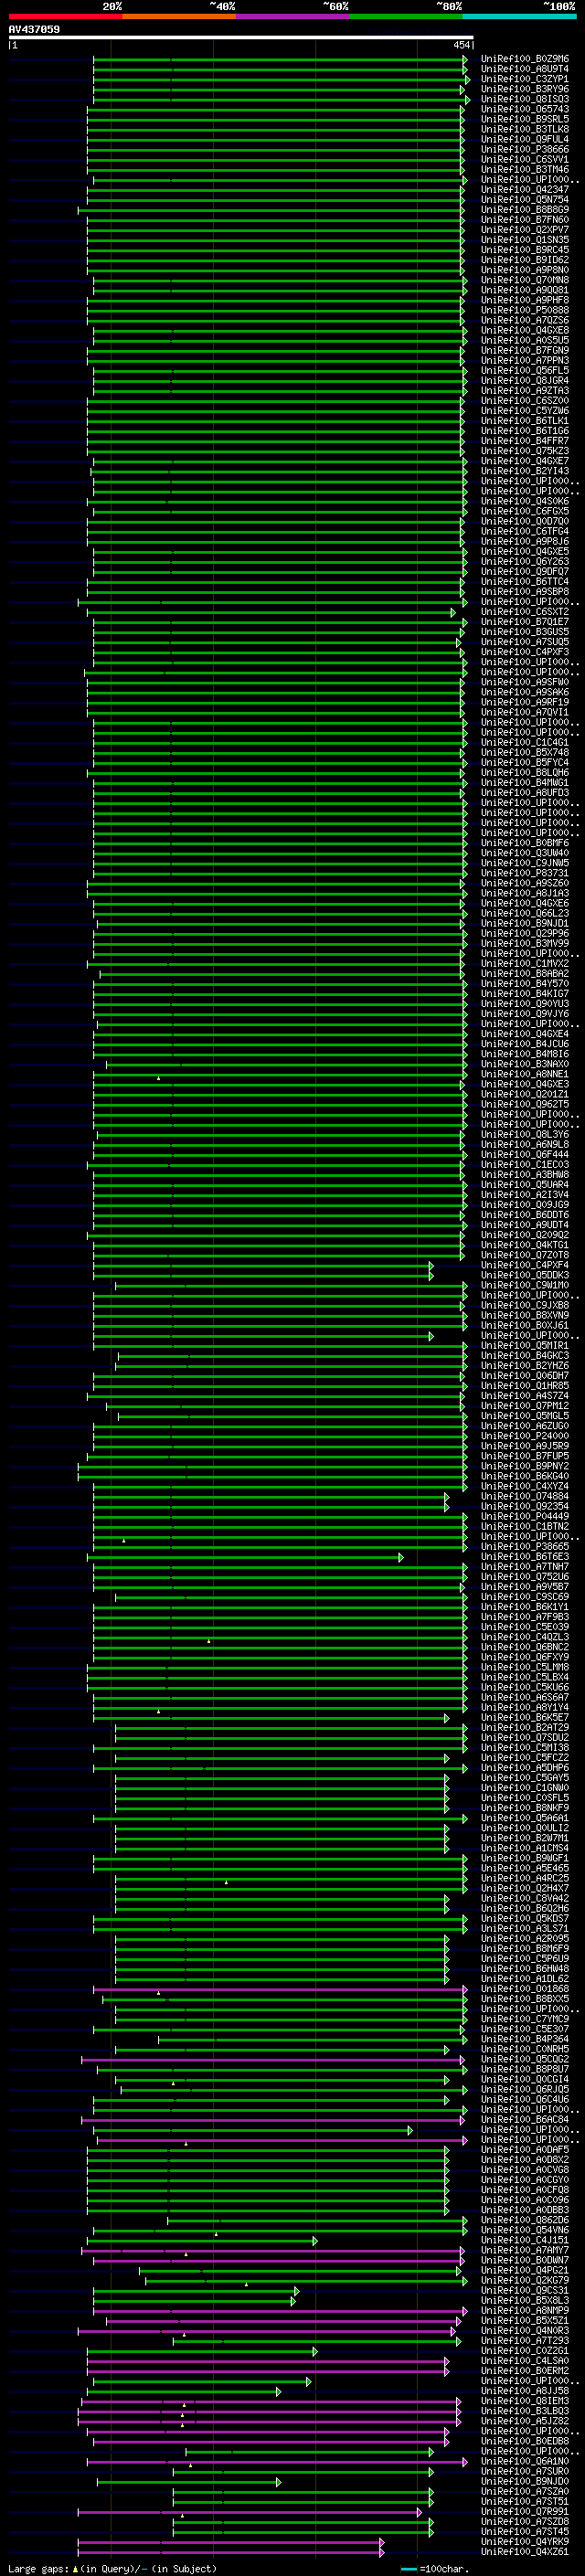Click the UniRef100_C5KU66 label
The height and width of the screenshot is (2576, 585).
(525, 1687)
